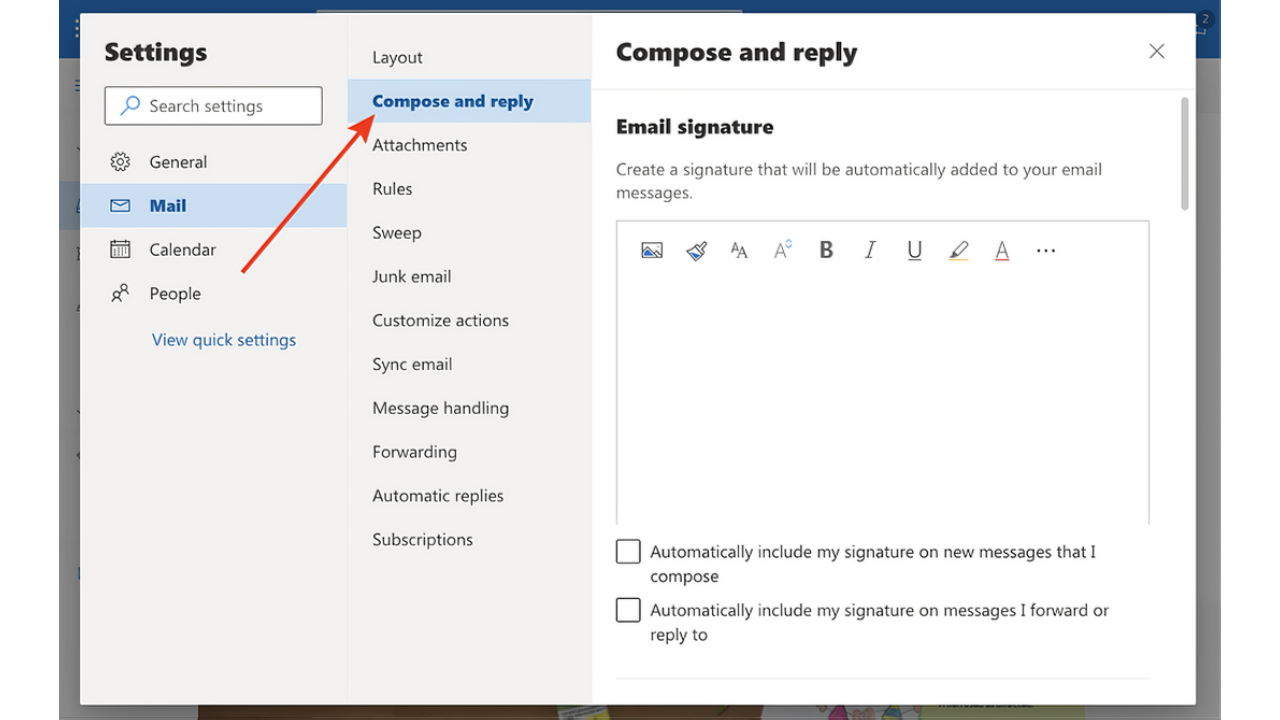
Task: Click the View quick settings link
Action: (223, 339)
